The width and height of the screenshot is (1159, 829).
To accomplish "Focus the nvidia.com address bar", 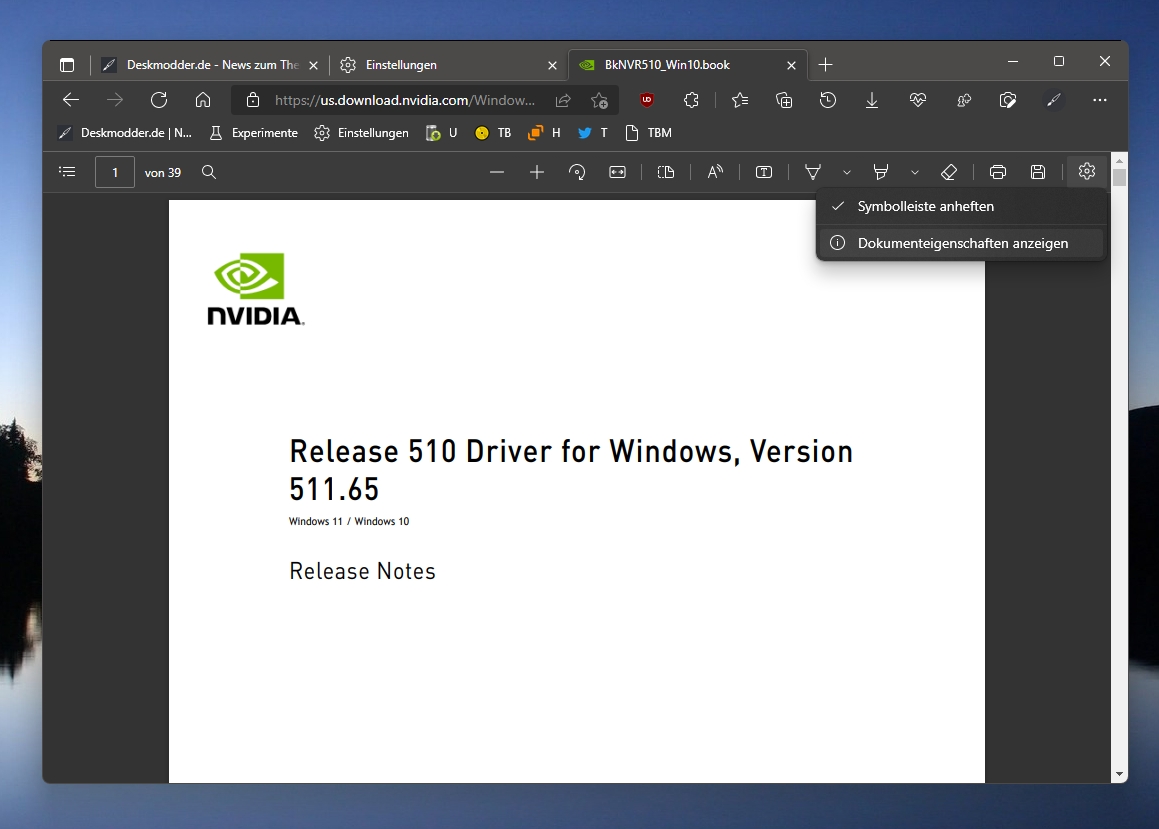I will [405, 100].
